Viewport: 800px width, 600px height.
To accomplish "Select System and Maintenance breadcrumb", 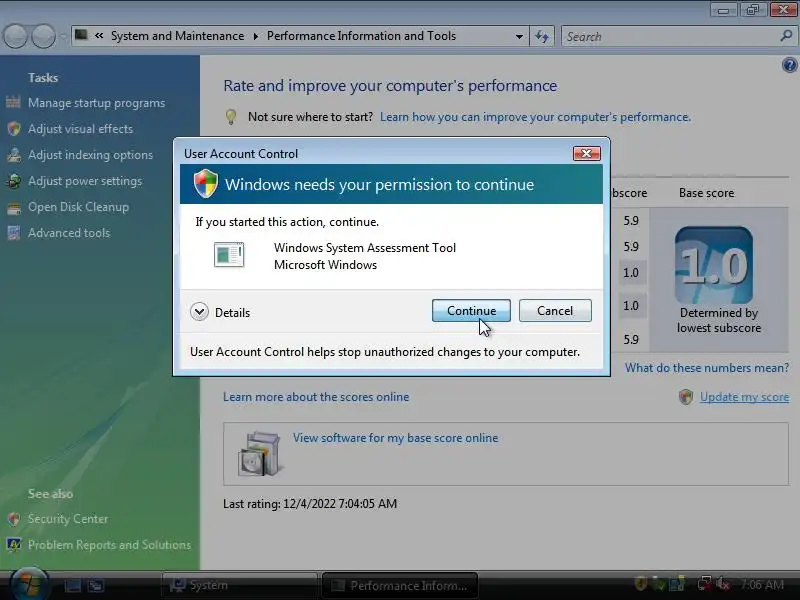I will (x=178, y=36).
